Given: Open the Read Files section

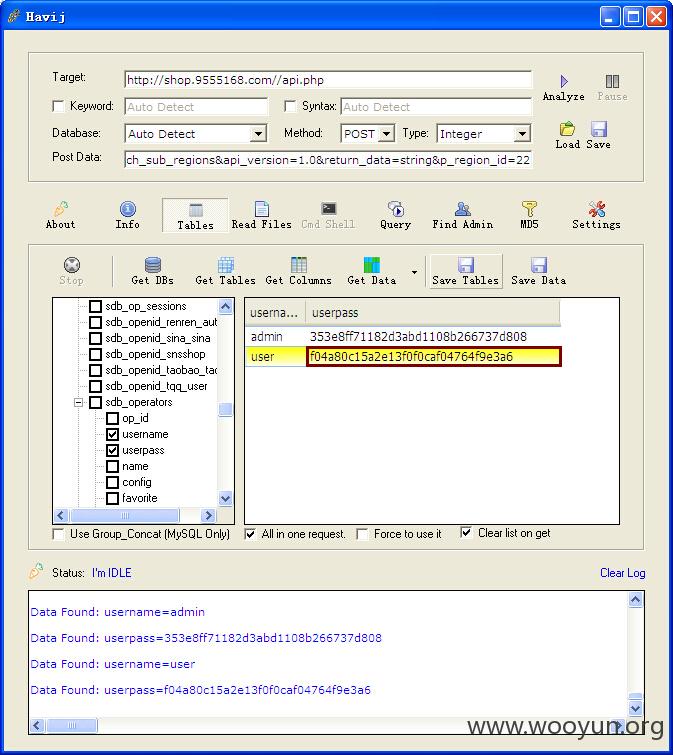Looking at the screenshot, I should point(261,215).
